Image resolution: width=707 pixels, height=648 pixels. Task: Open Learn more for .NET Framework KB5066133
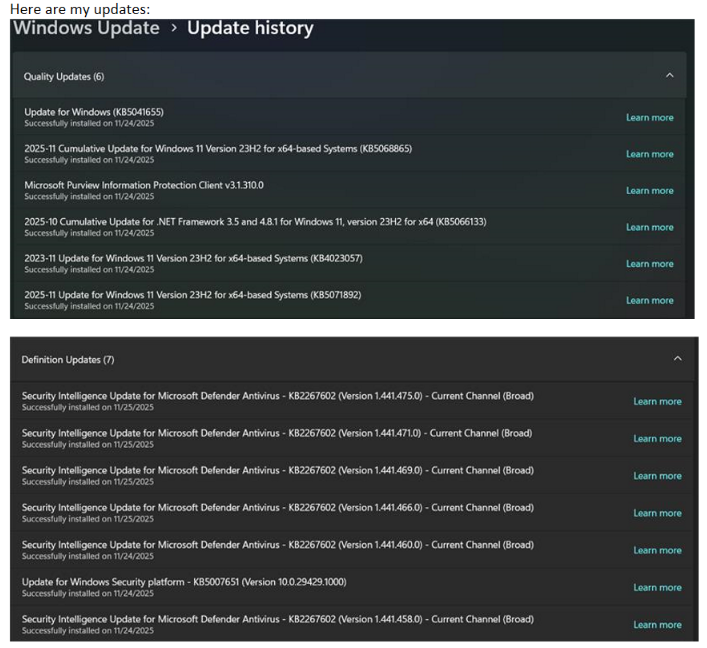[x=650, y=227]
